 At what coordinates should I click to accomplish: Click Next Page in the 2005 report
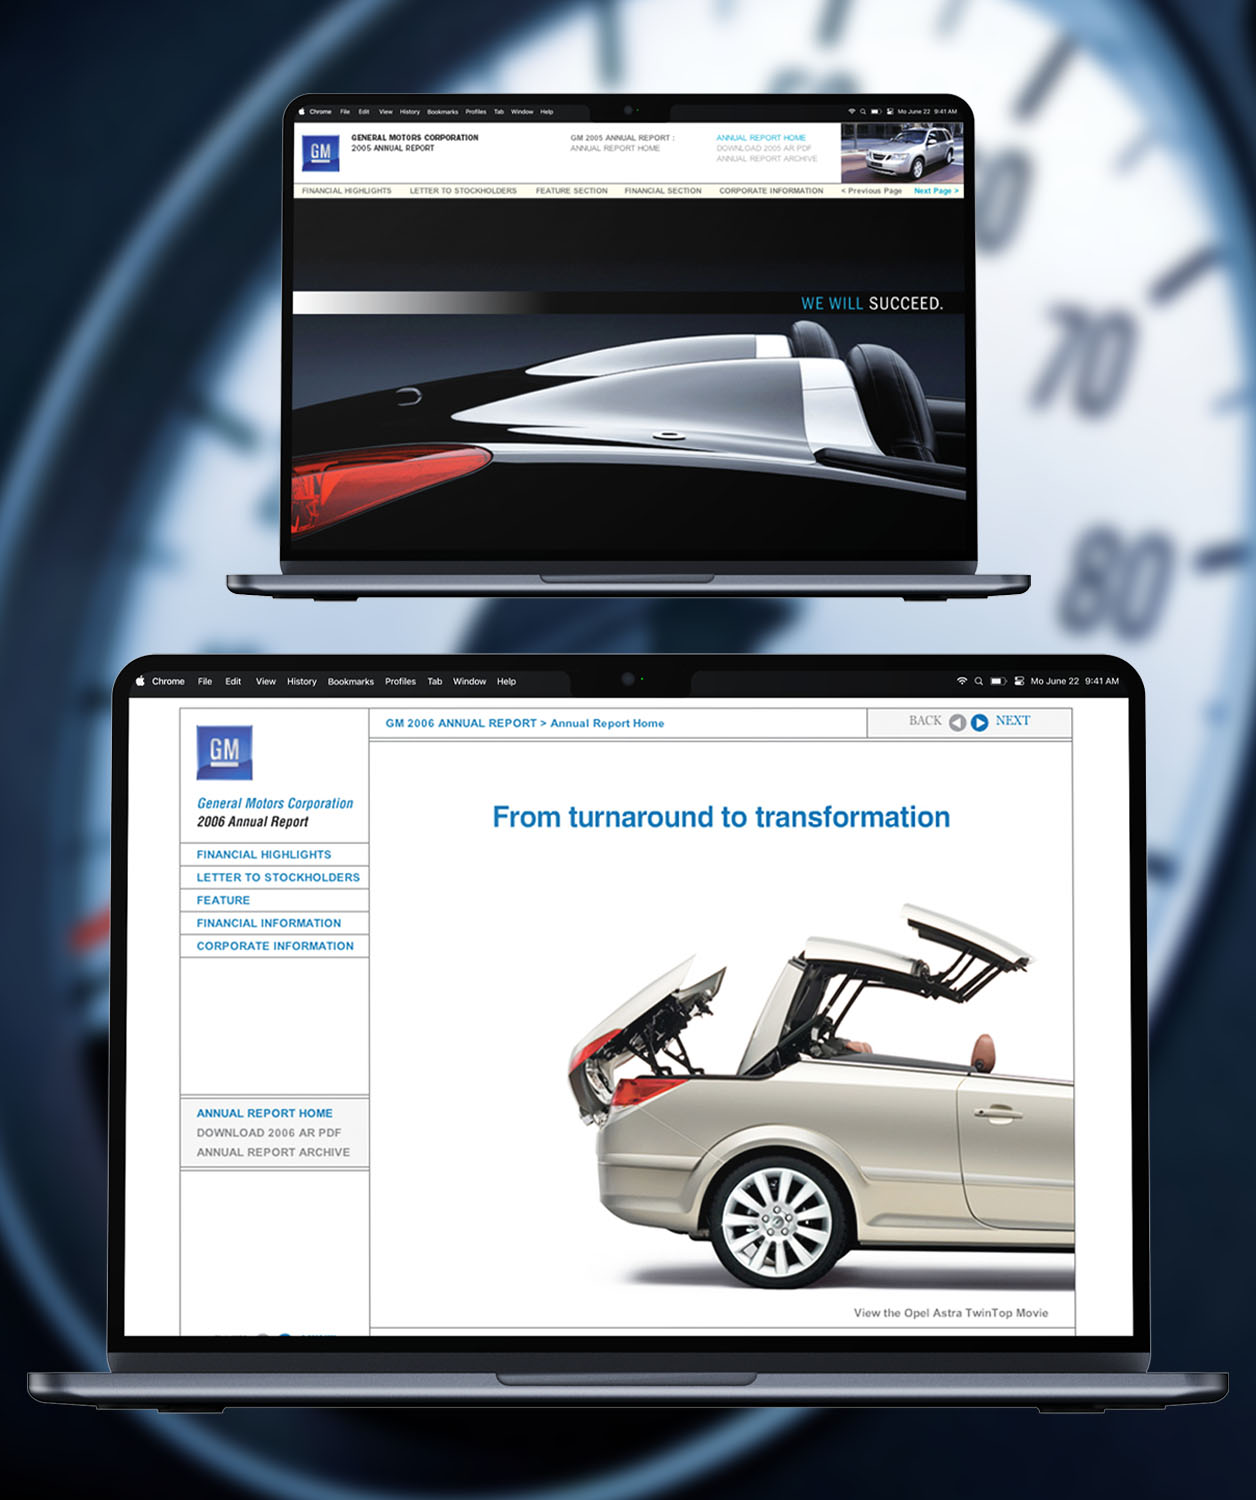coord(936,190)
